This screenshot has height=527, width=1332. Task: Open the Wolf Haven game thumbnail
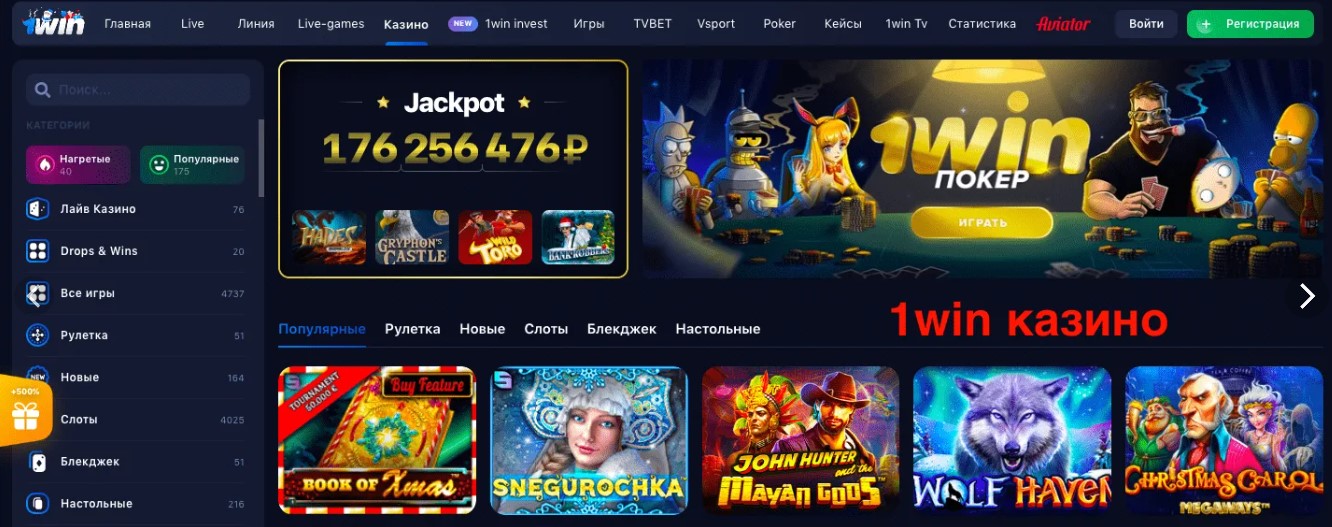[x=1012, y=440]
